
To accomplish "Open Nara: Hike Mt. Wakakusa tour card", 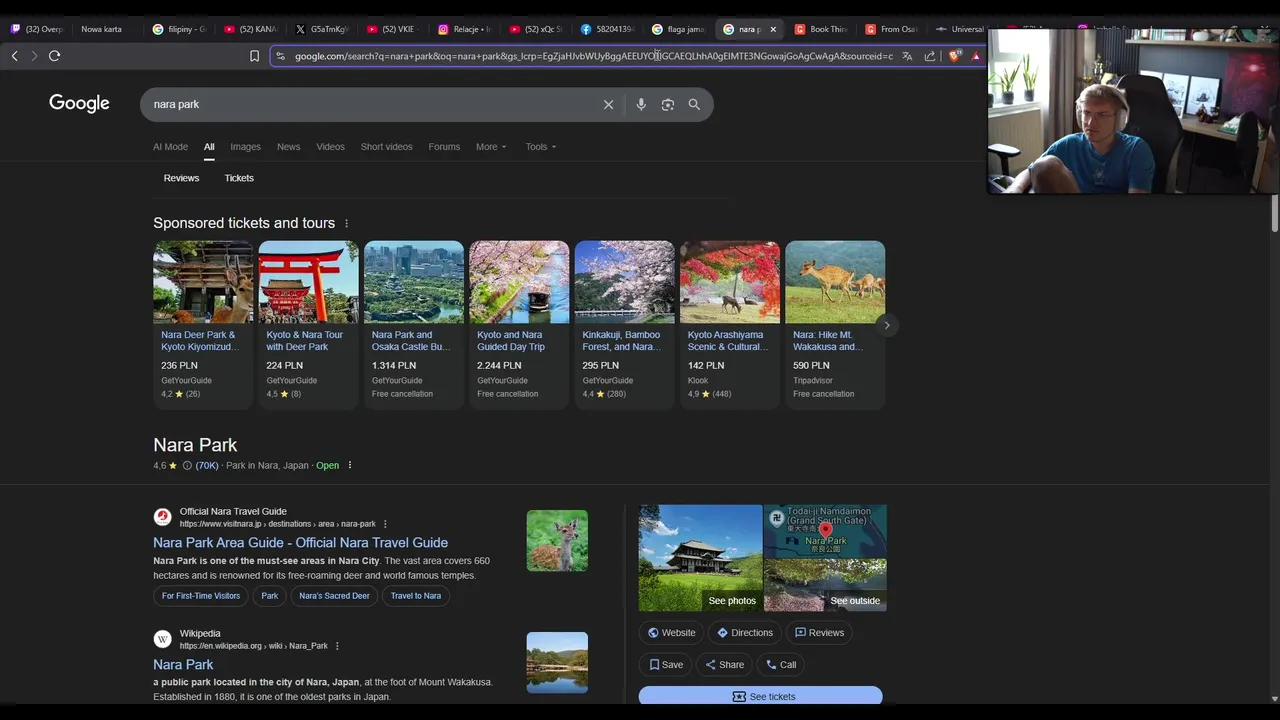I will point(835,324).
